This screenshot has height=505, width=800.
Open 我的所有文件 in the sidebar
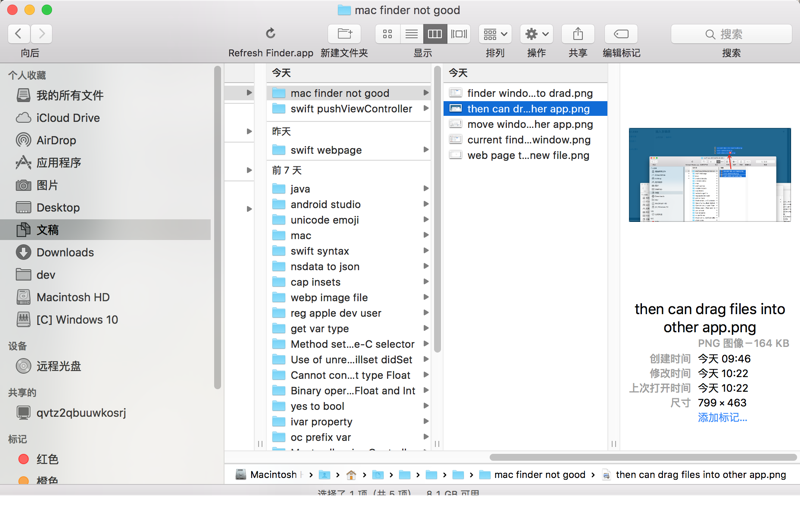(106, 95)
